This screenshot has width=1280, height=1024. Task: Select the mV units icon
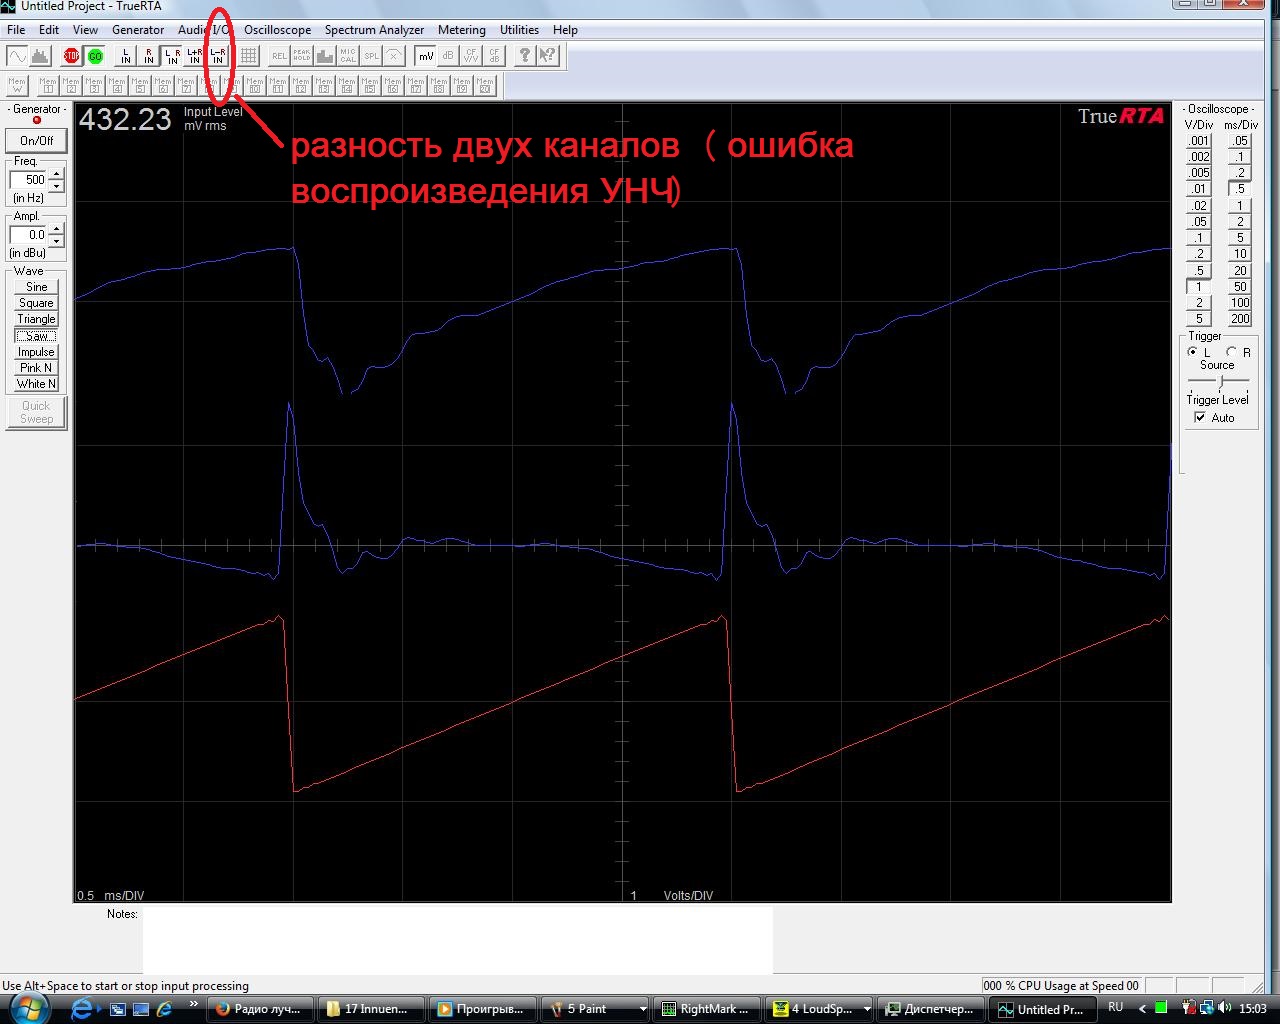(x=426, y=56)
